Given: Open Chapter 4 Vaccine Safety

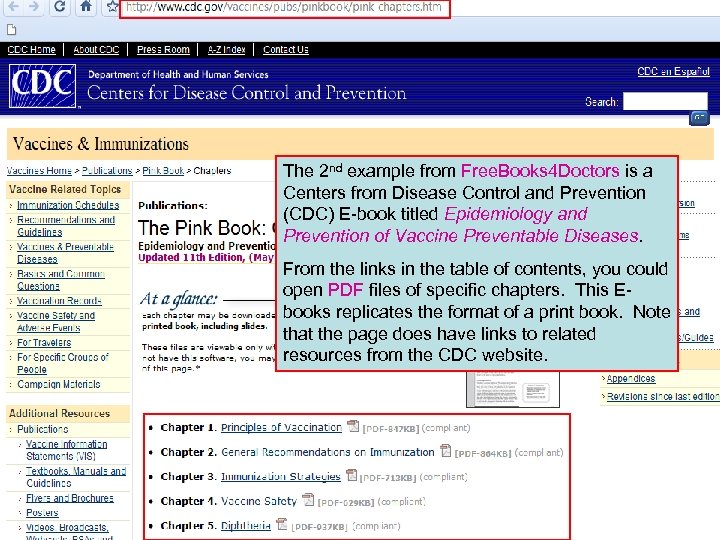Looking at the screenshot, I should [259, 501].
